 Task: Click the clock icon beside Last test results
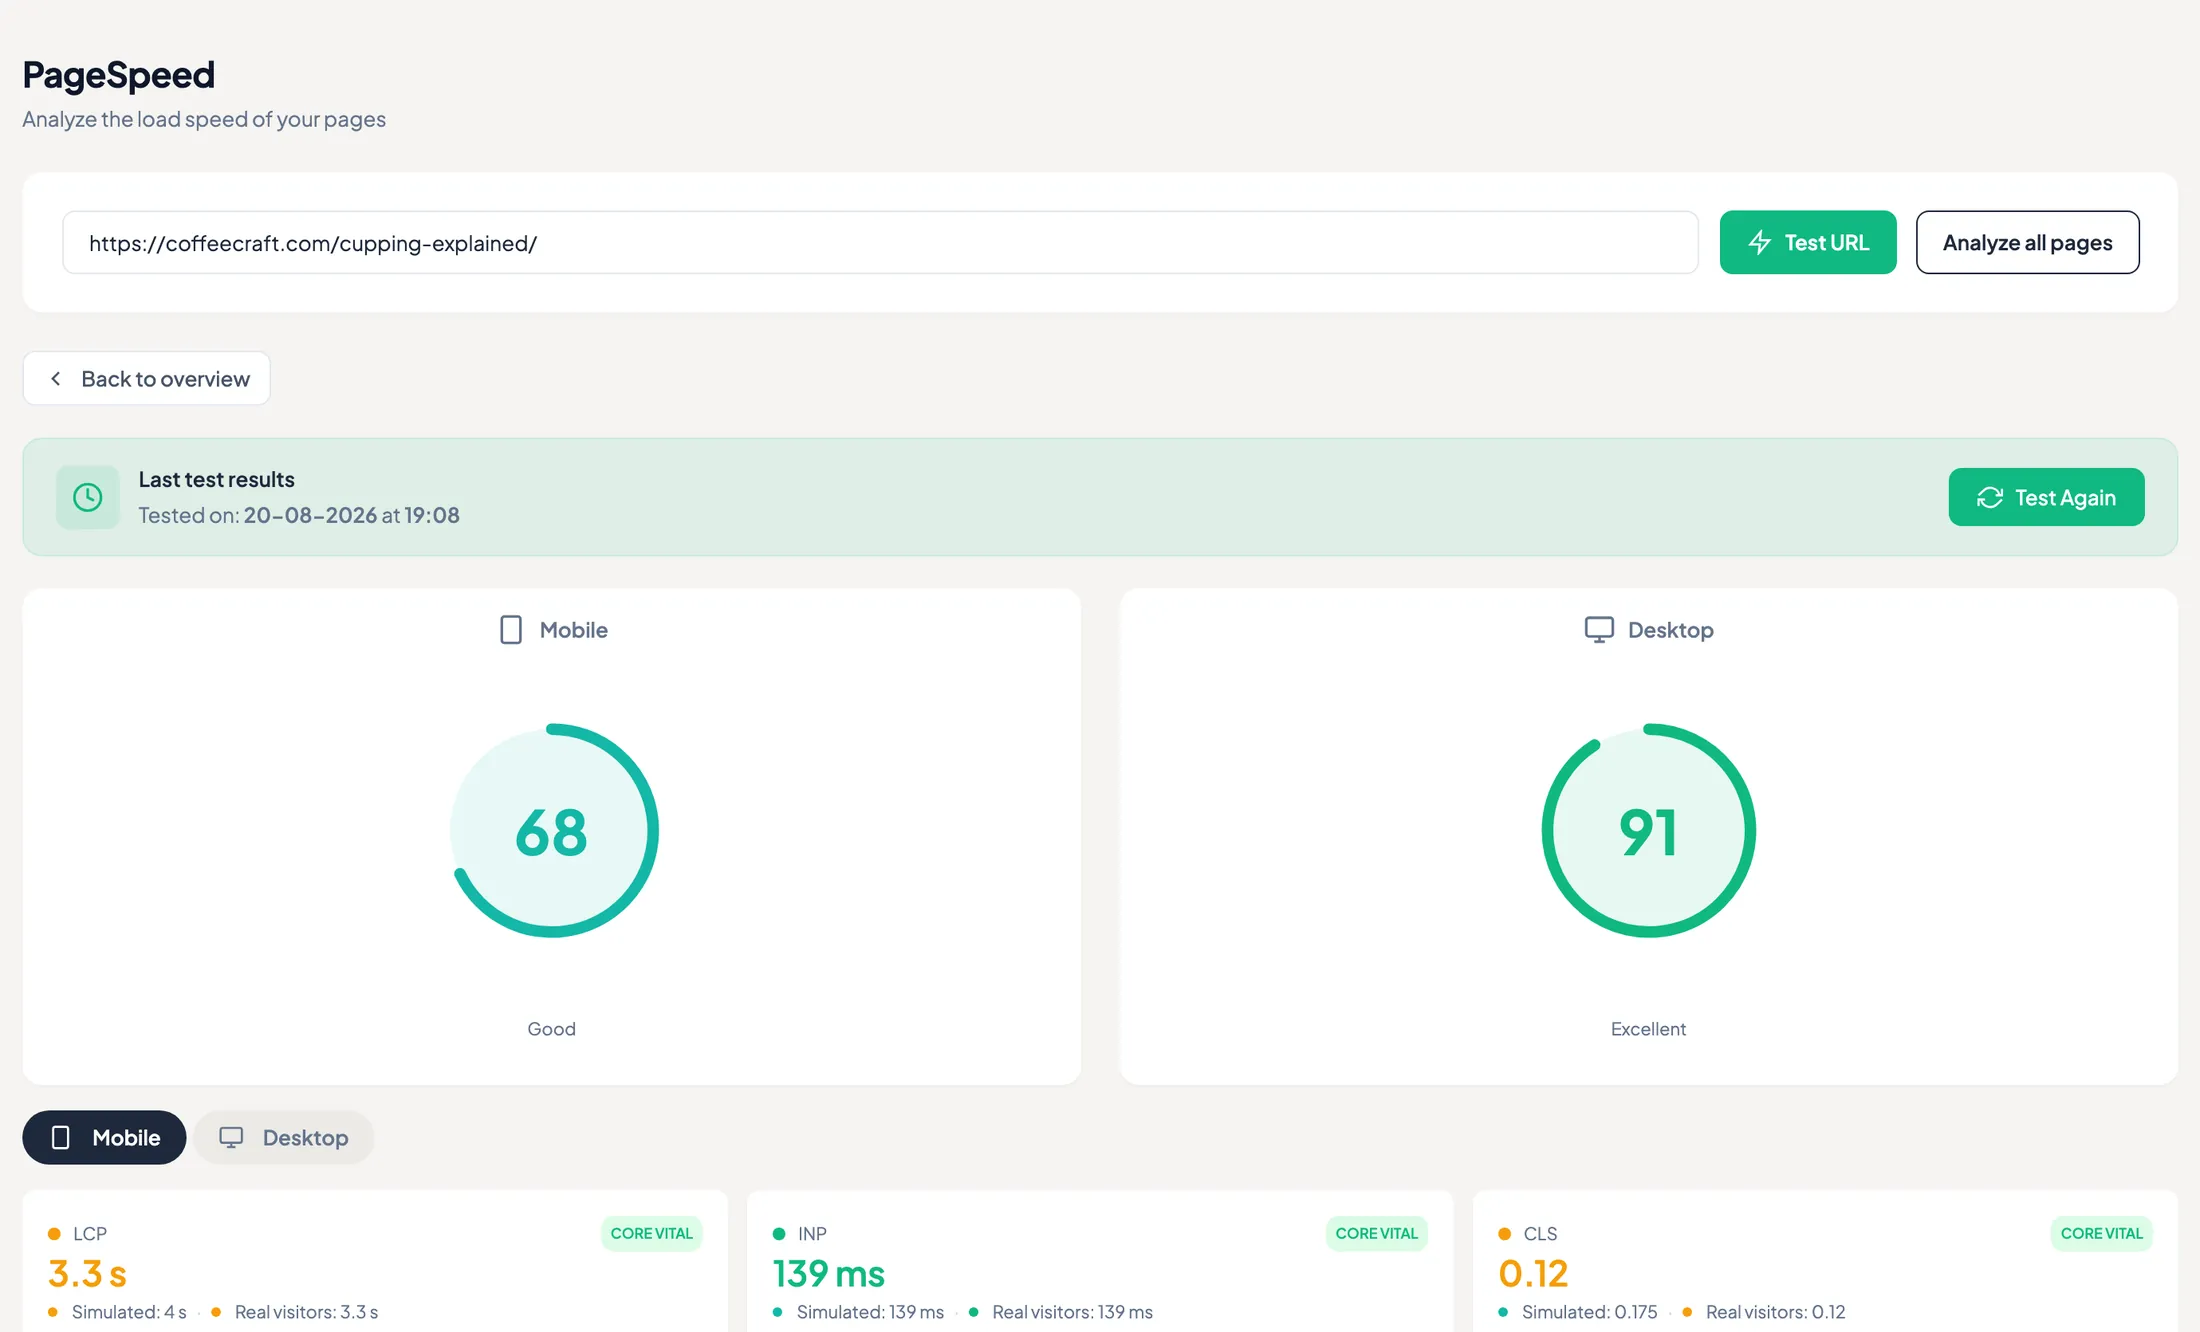click(88, 497)
